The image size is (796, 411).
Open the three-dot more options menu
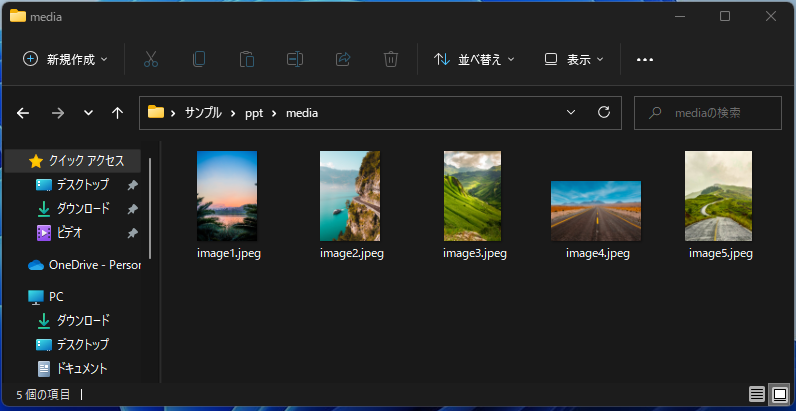click(x=645, y=59)
